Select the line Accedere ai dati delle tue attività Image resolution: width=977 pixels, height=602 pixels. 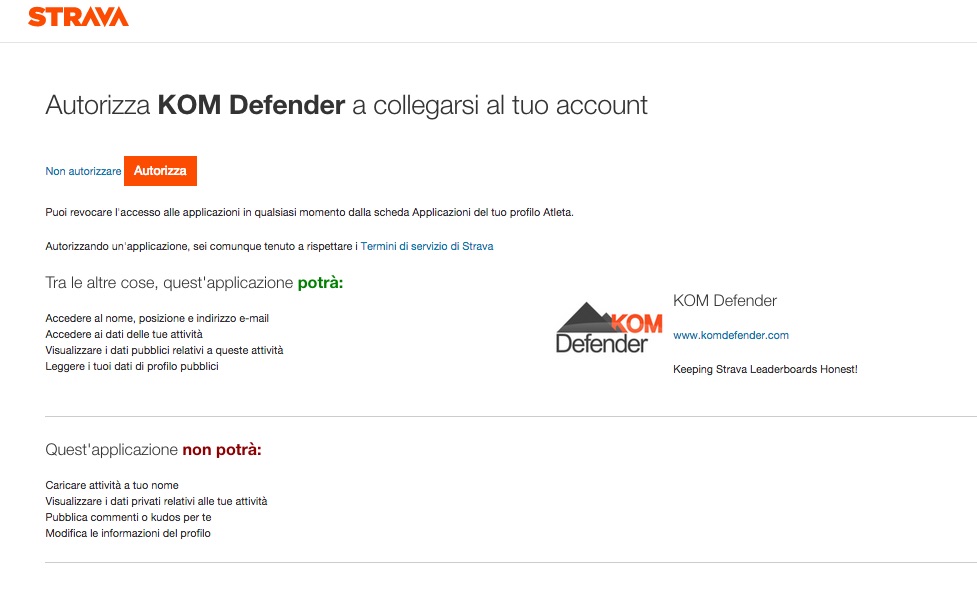124,334
